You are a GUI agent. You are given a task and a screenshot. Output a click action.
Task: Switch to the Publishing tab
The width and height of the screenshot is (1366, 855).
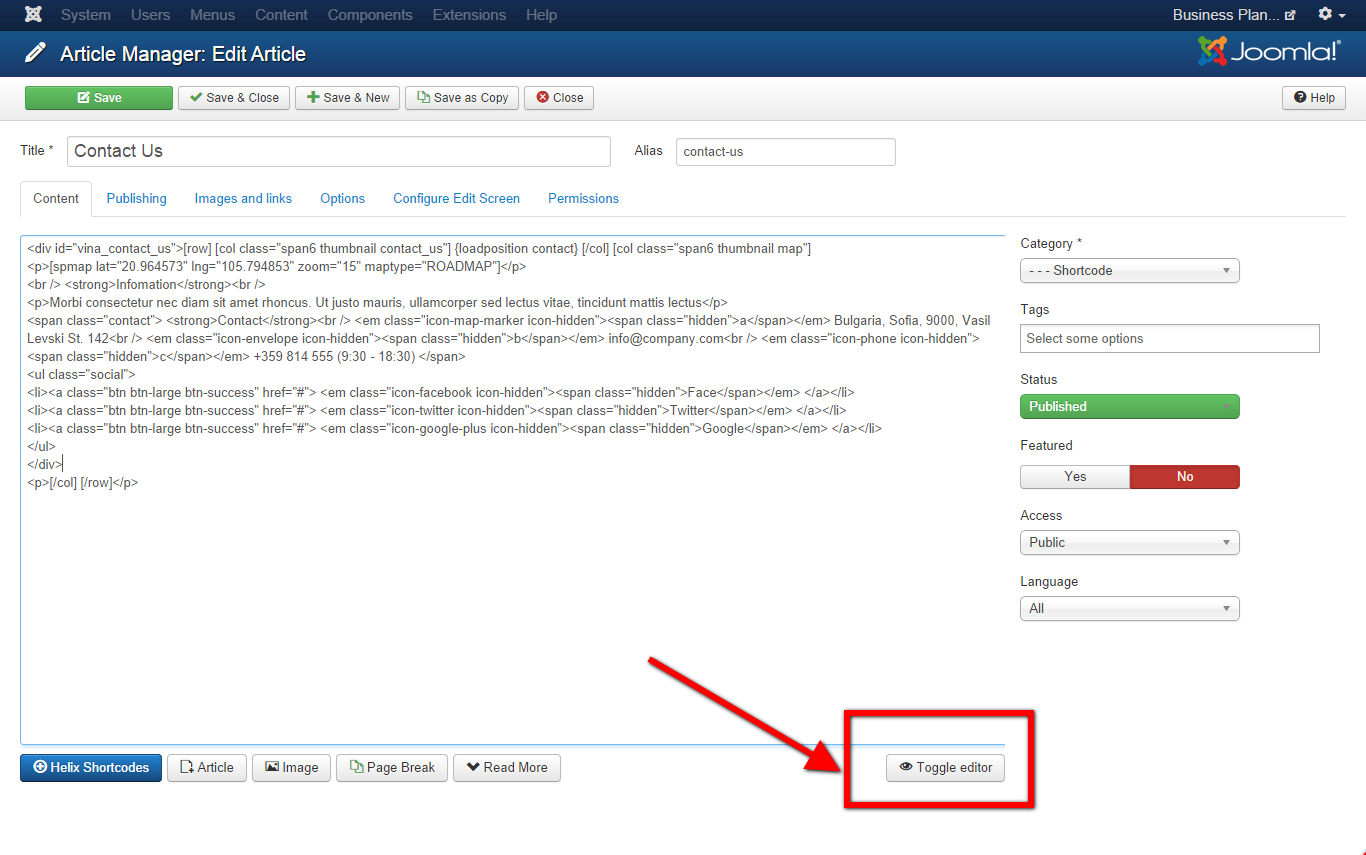pyautogui.click(x=137, y=199)
